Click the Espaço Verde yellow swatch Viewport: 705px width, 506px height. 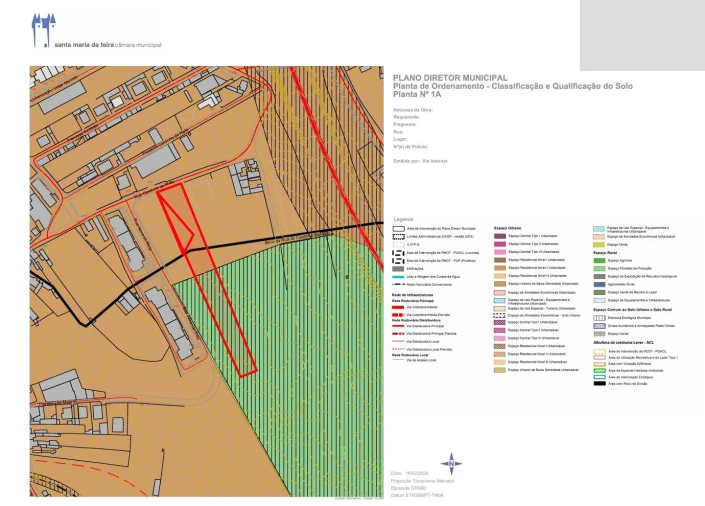(x=599, y=244)
